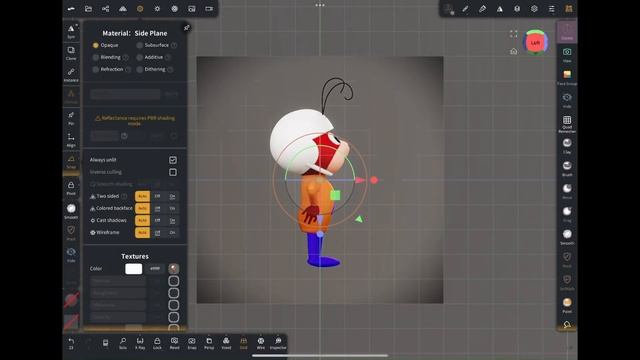Tap the Instance tool in left bar
This screenshot has width=640, height=360.
[71, 75]
